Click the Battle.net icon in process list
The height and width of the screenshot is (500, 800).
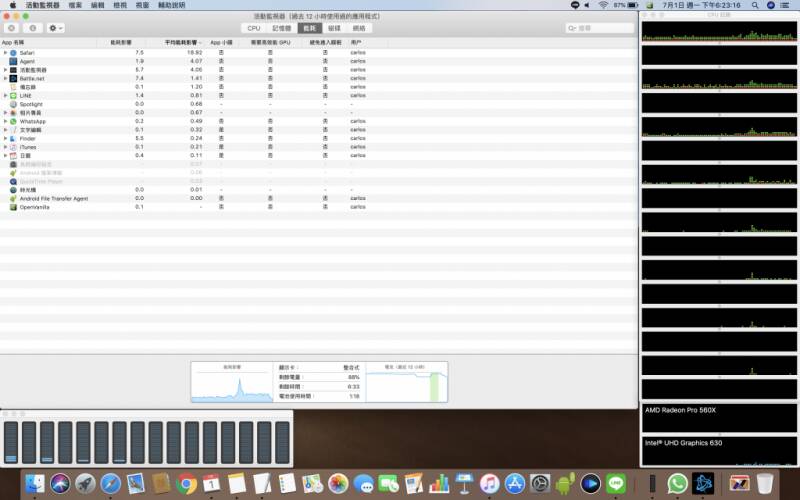tap(13, 78)
